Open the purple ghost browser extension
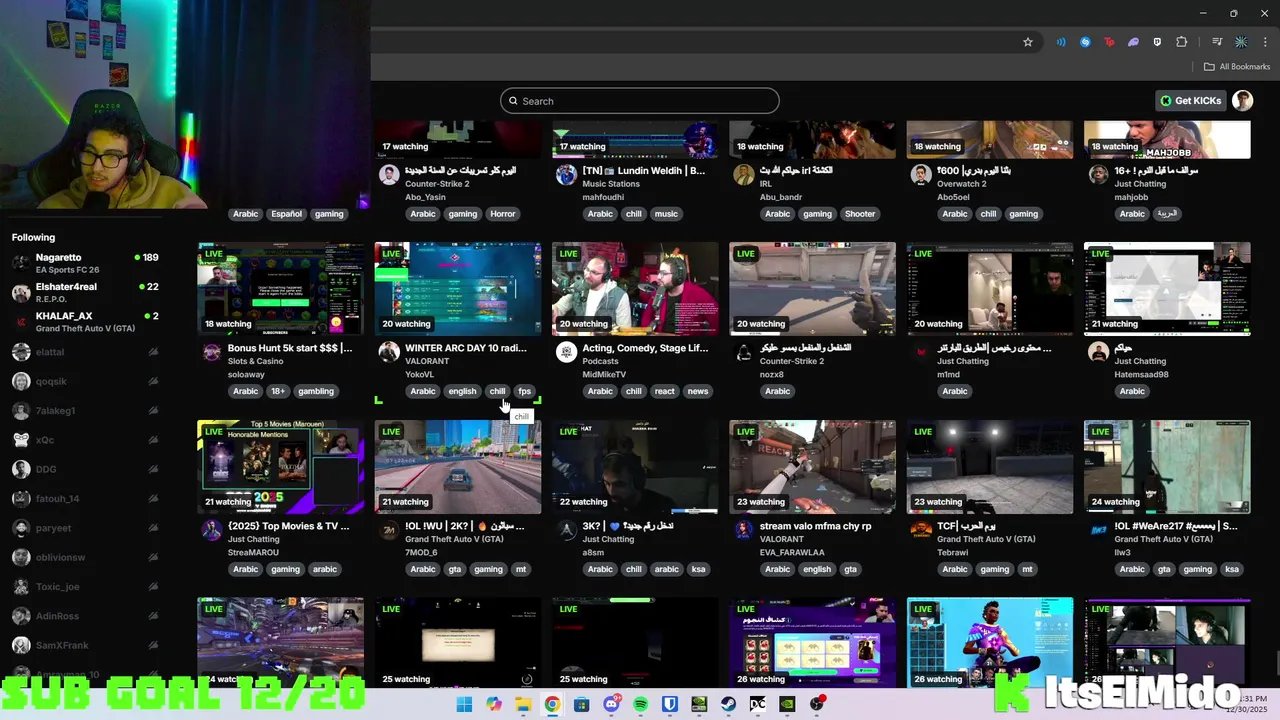 pyautogui.click(x=1133, y=42)
